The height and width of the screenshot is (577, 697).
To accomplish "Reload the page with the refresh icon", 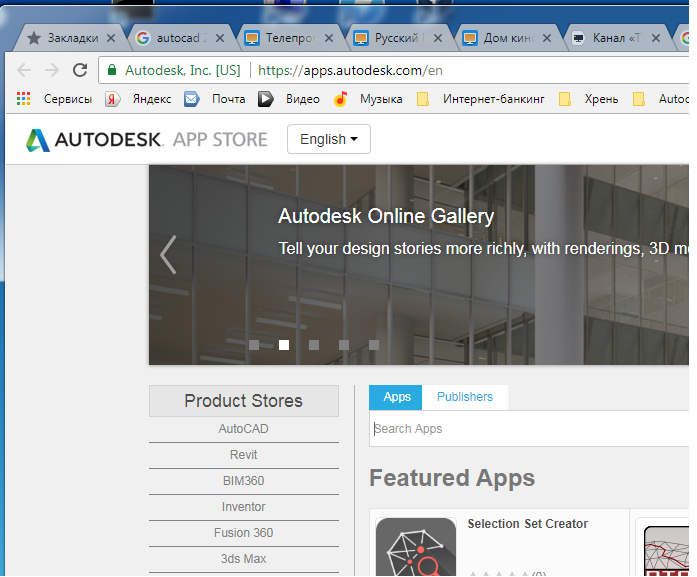I will pos(80,70).
